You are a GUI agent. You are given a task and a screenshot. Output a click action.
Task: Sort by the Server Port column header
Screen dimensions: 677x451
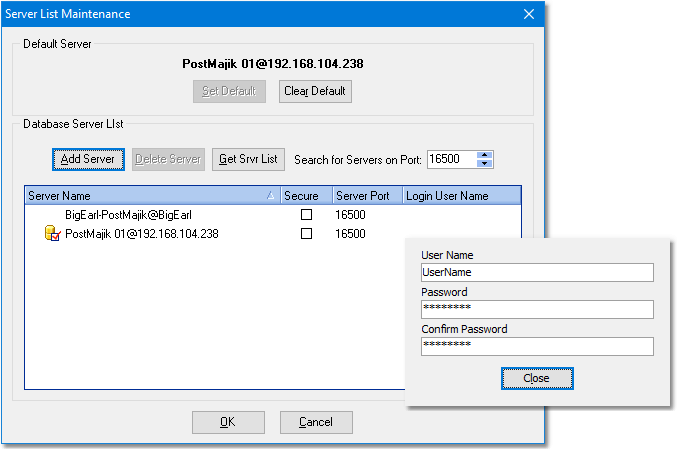click(x=368, y=196)
